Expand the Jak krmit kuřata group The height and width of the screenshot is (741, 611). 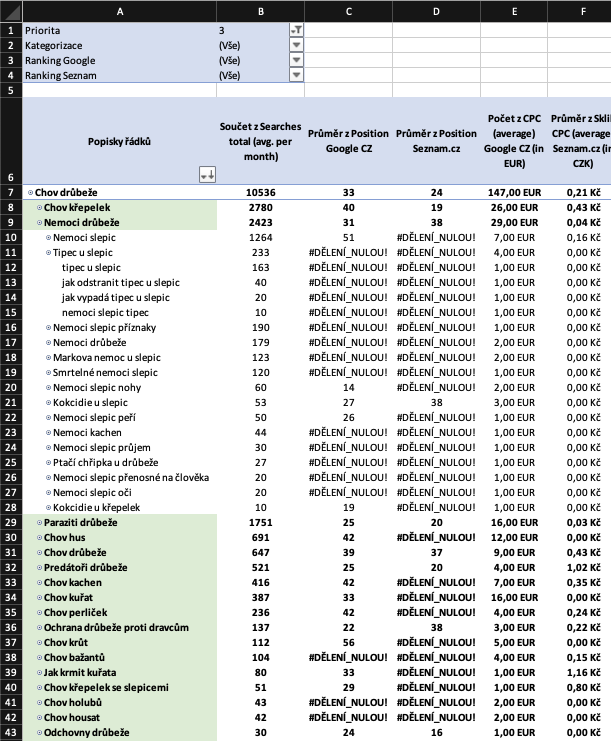[40, 672]
